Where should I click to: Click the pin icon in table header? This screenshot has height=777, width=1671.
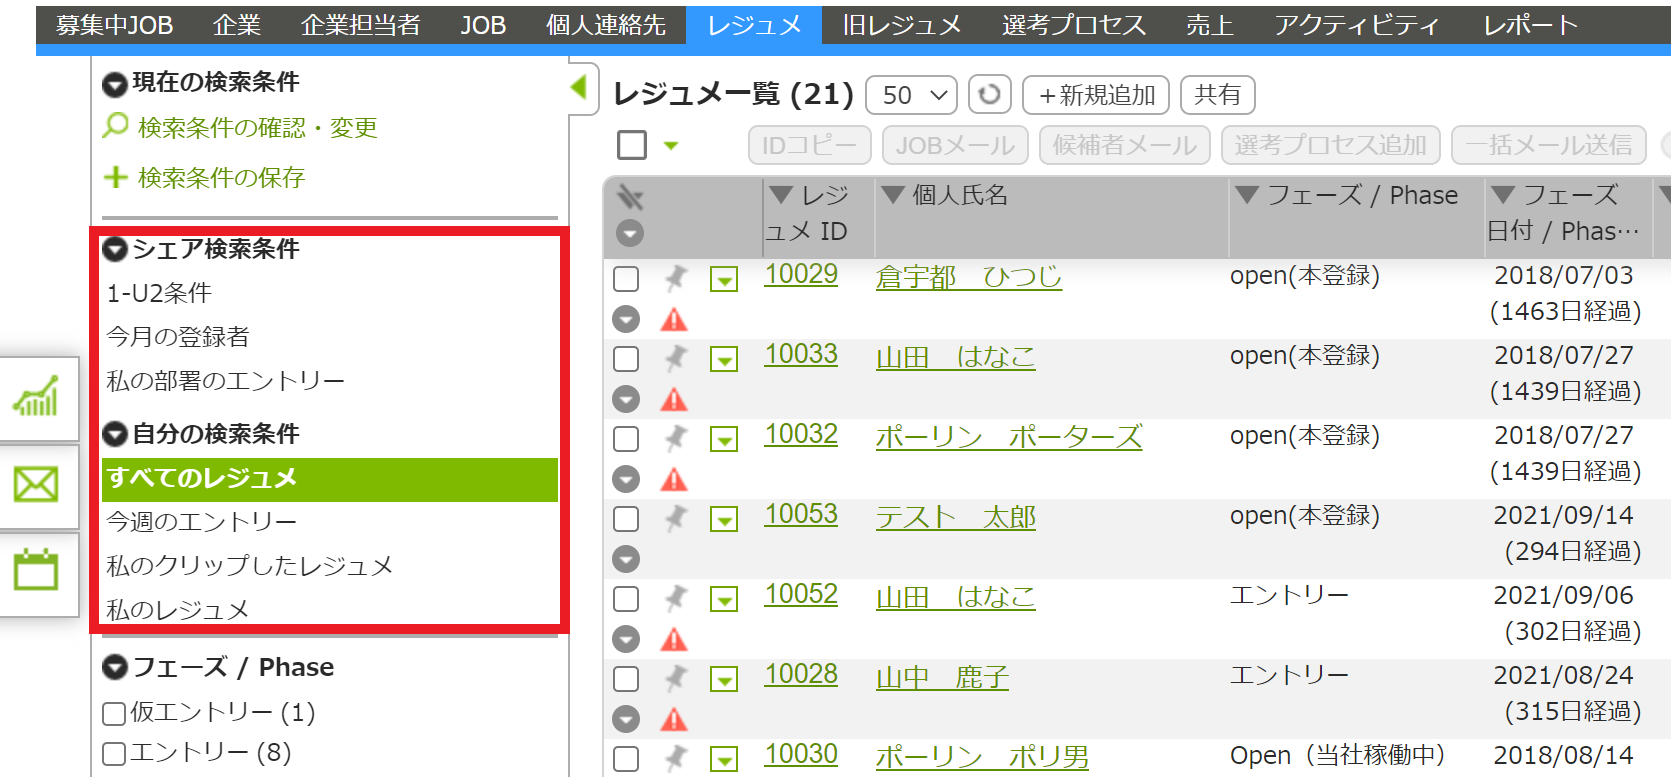pos(630,196)
